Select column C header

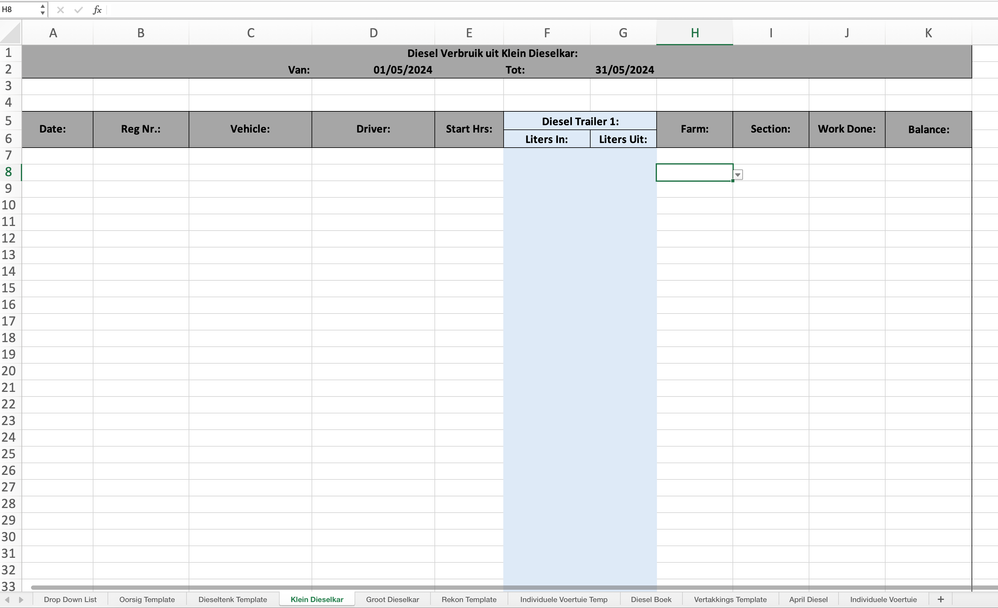[250, 32]
